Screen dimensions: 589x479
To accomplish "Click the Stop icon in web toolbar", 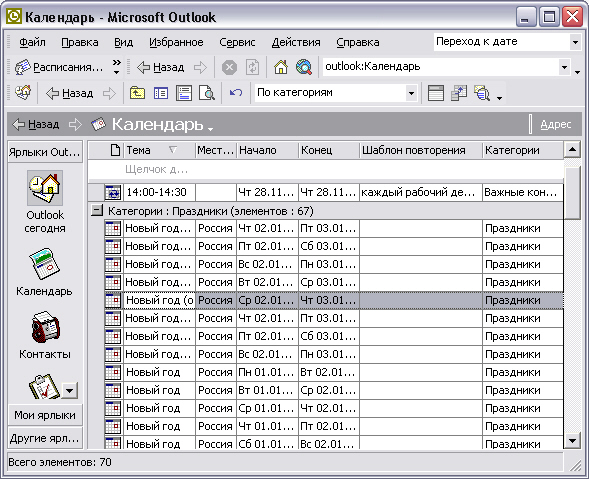I will click(x=229, y=68).
